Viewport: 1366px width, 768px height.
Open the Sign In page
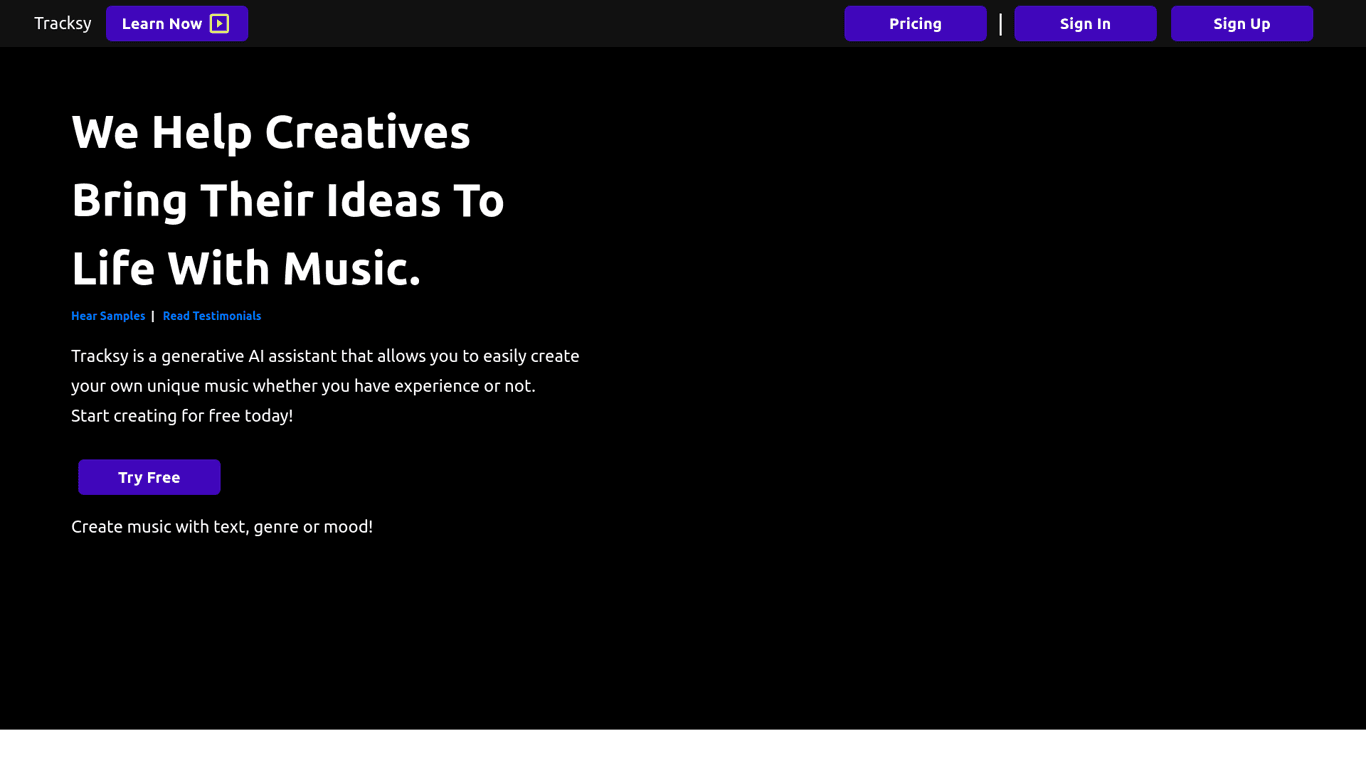[x=1085, y=24]
